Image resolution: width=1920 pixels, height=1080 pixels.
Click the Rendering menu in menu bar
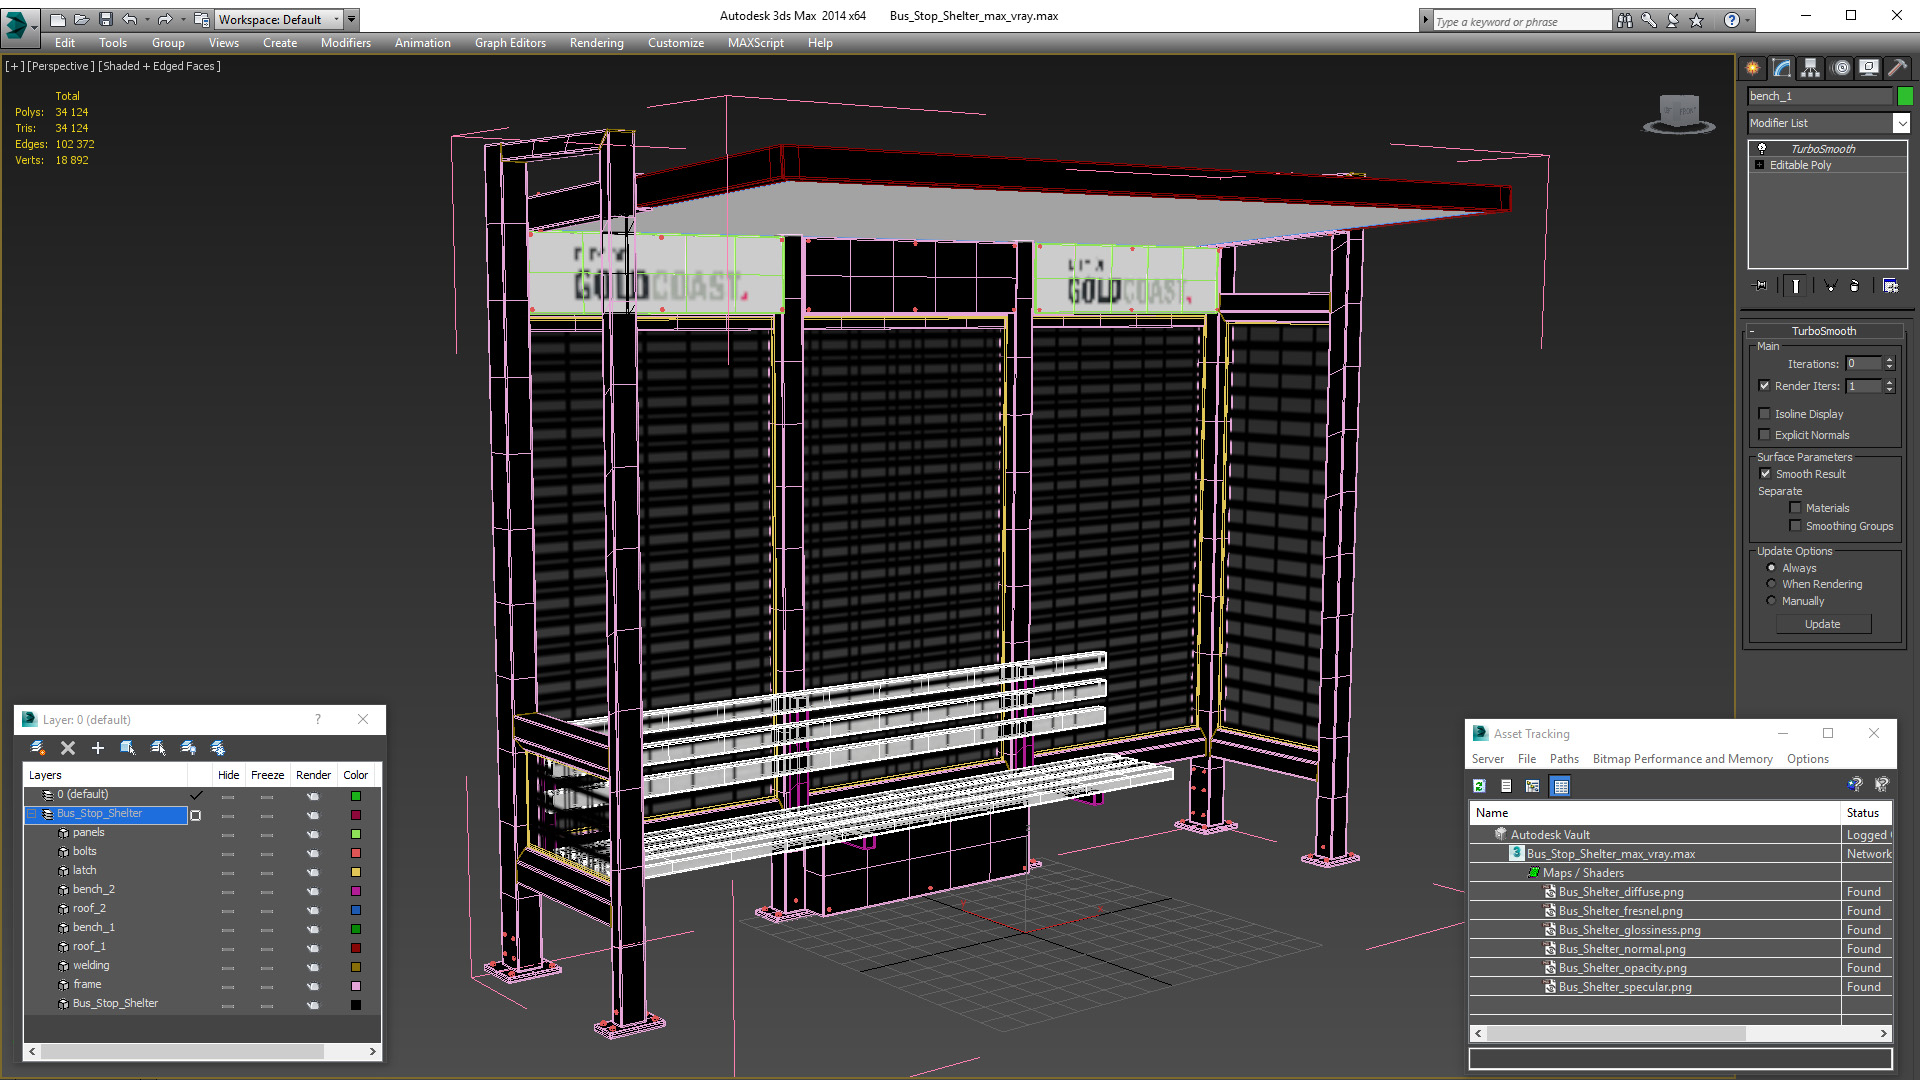pyautogui.click(x=596, y=42)
